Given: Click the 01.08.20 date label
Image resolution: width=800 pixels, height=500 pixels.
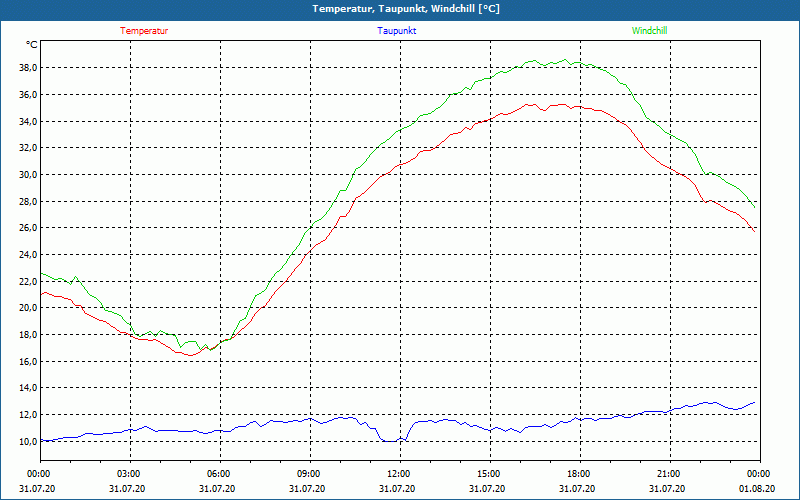Looking at the screenshot, I should tap(757, 489).
